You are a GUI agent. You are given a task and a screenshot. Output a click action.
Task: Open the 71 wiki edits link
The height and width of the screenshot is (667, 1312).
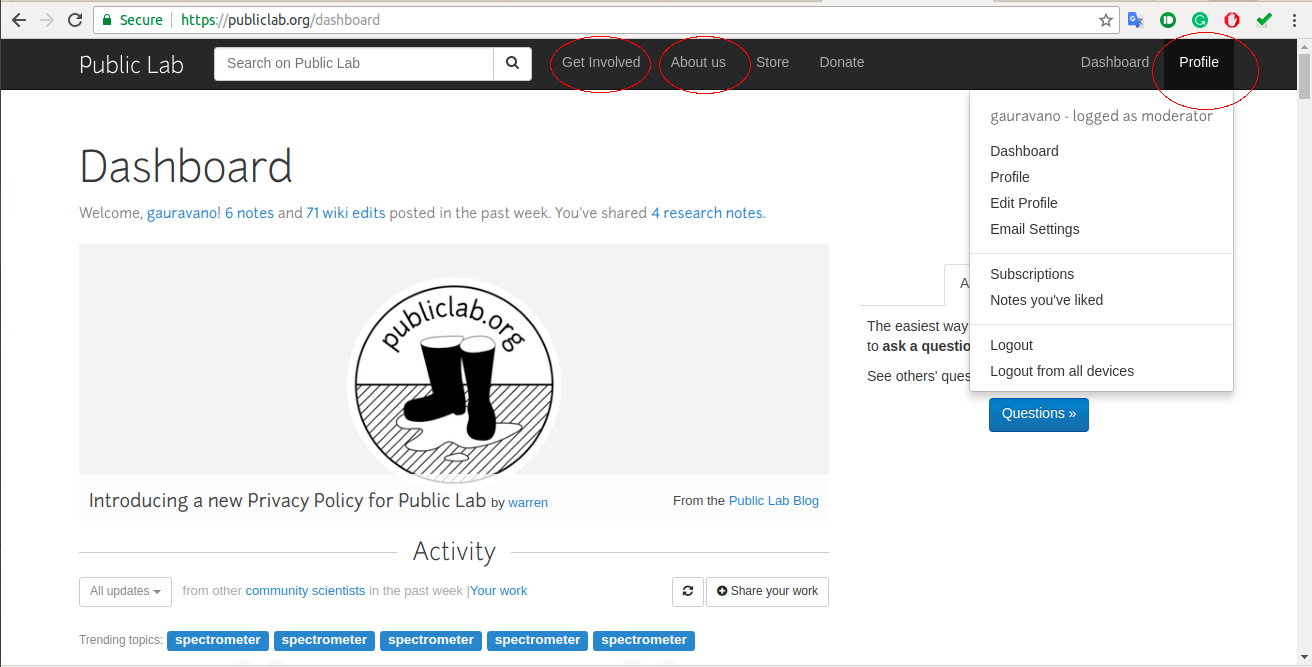(x=345, y=213)
